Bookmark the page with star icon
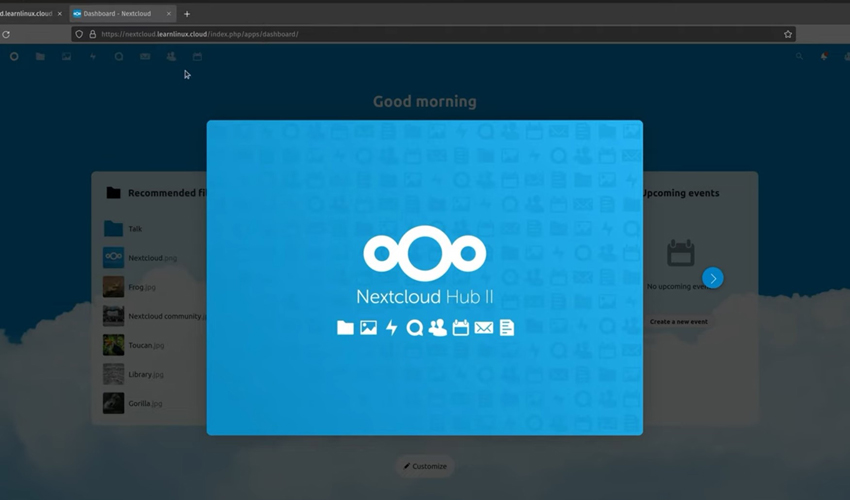Viewport: 850px width, 500px height. coord(788,34)
